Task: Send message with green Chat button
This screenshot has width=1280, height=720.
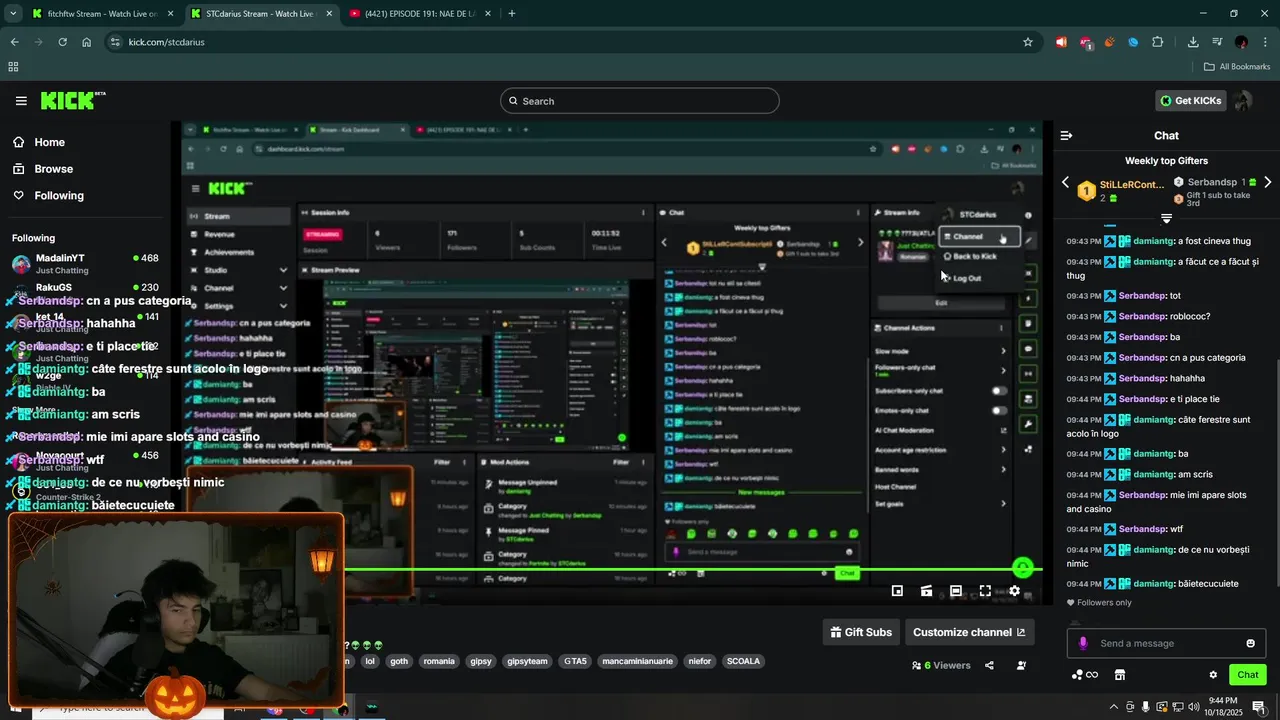Action: click(x=1248, y=675)
